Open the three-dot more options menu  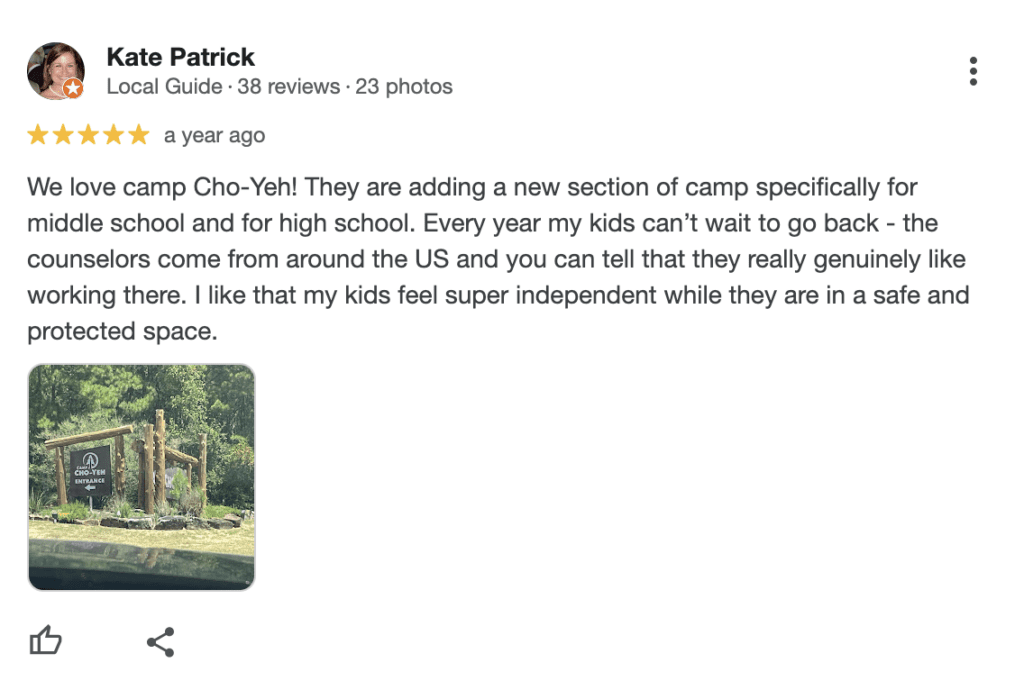coord(973,71)
